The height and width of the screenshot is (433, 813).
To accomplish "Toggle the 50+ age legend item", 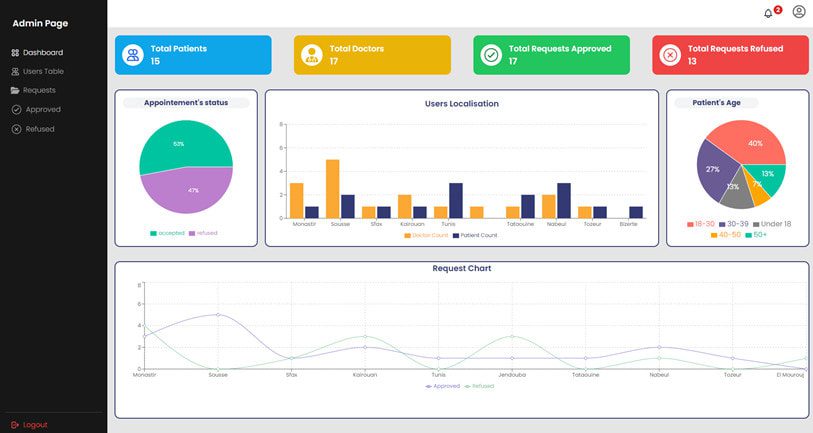I will (x=756, y=235).
